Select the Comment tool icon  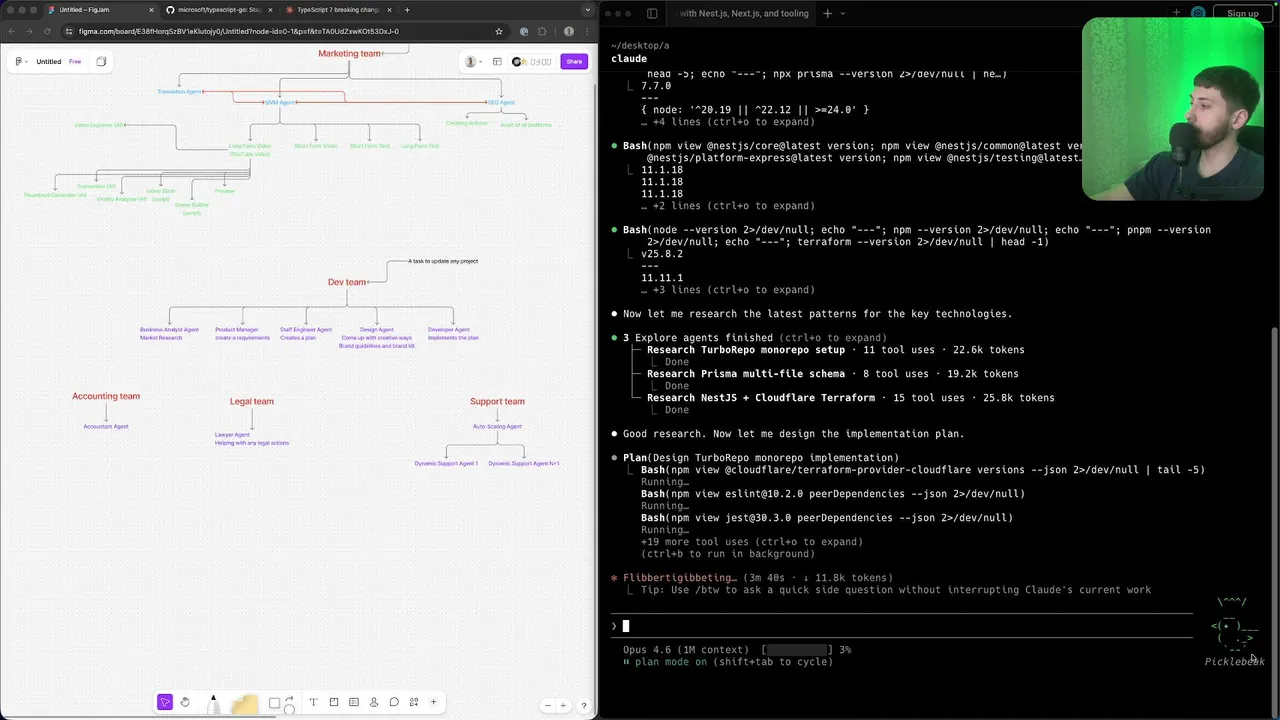tap(394, 702)
